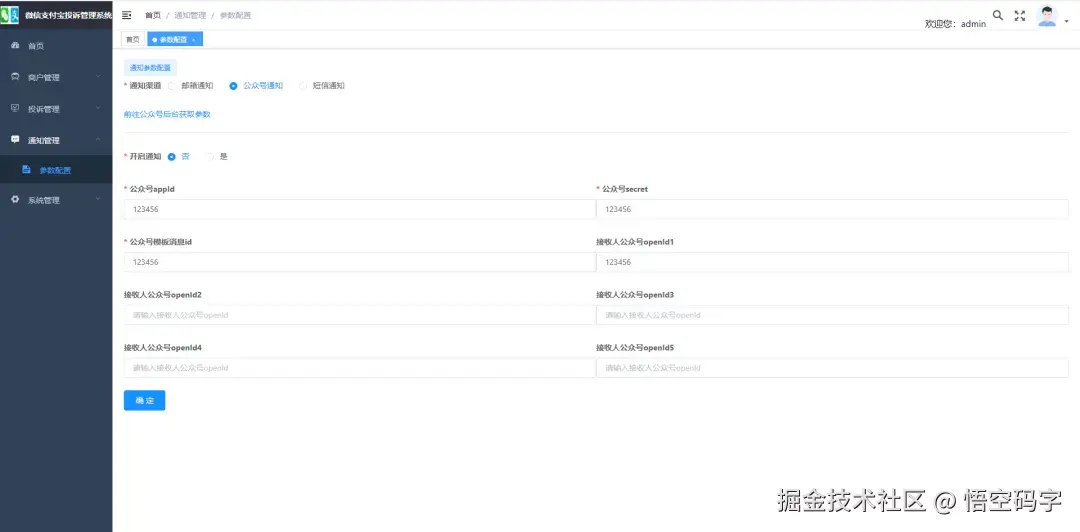This screenshot has height=532, width=1080.
Task: Switch to the 首页 page tab
Action: coord(132,40)
